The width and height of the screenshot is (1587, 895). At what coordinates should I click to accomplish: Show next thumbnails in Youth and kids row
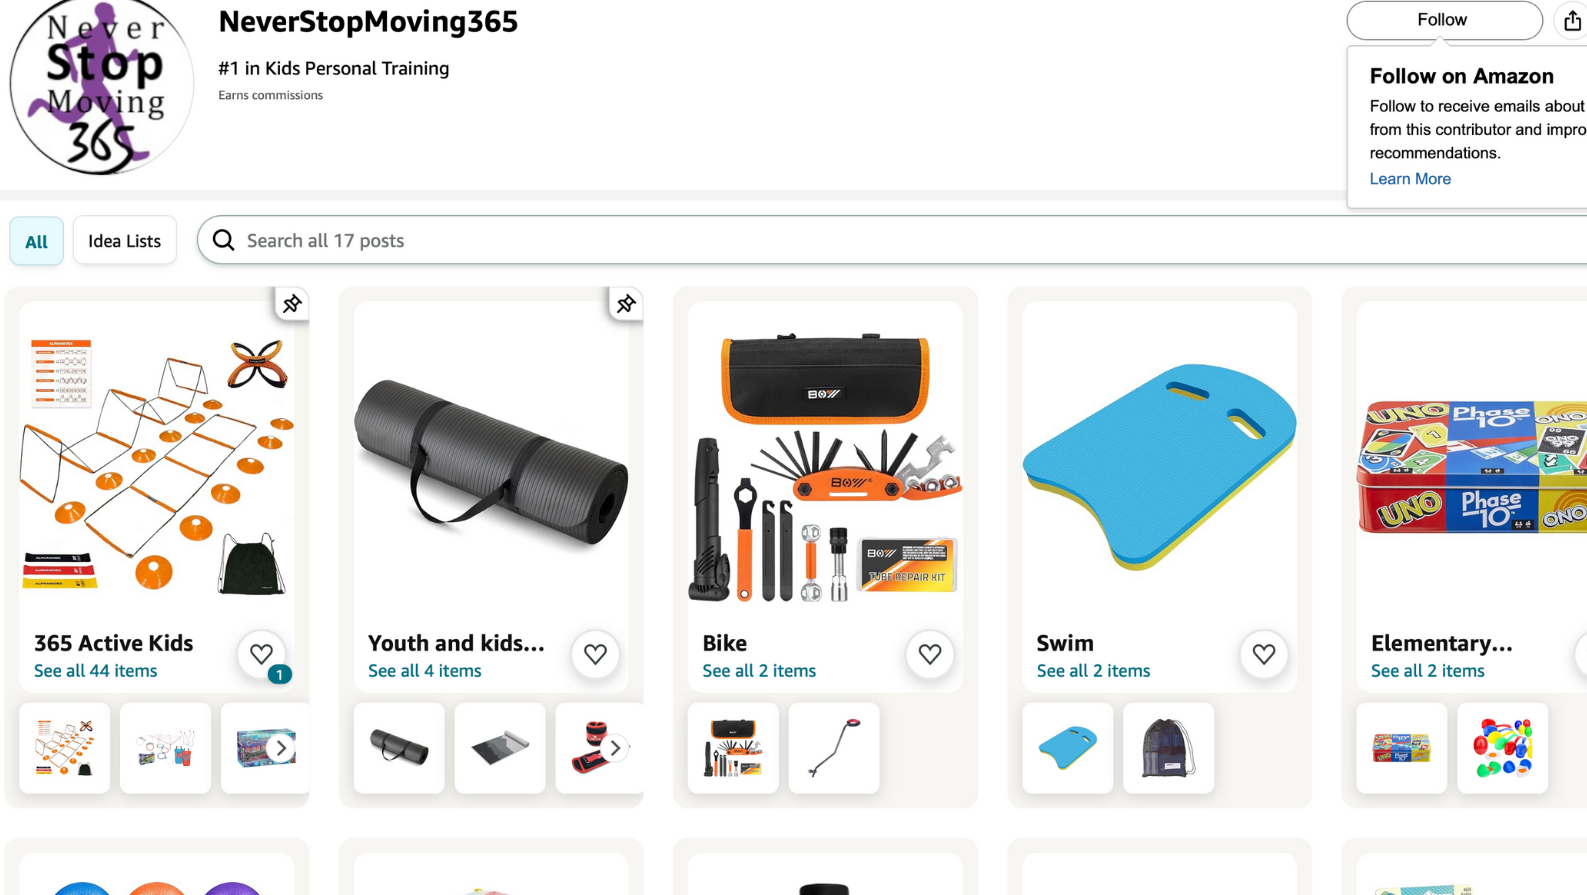[x=615, y=748]
